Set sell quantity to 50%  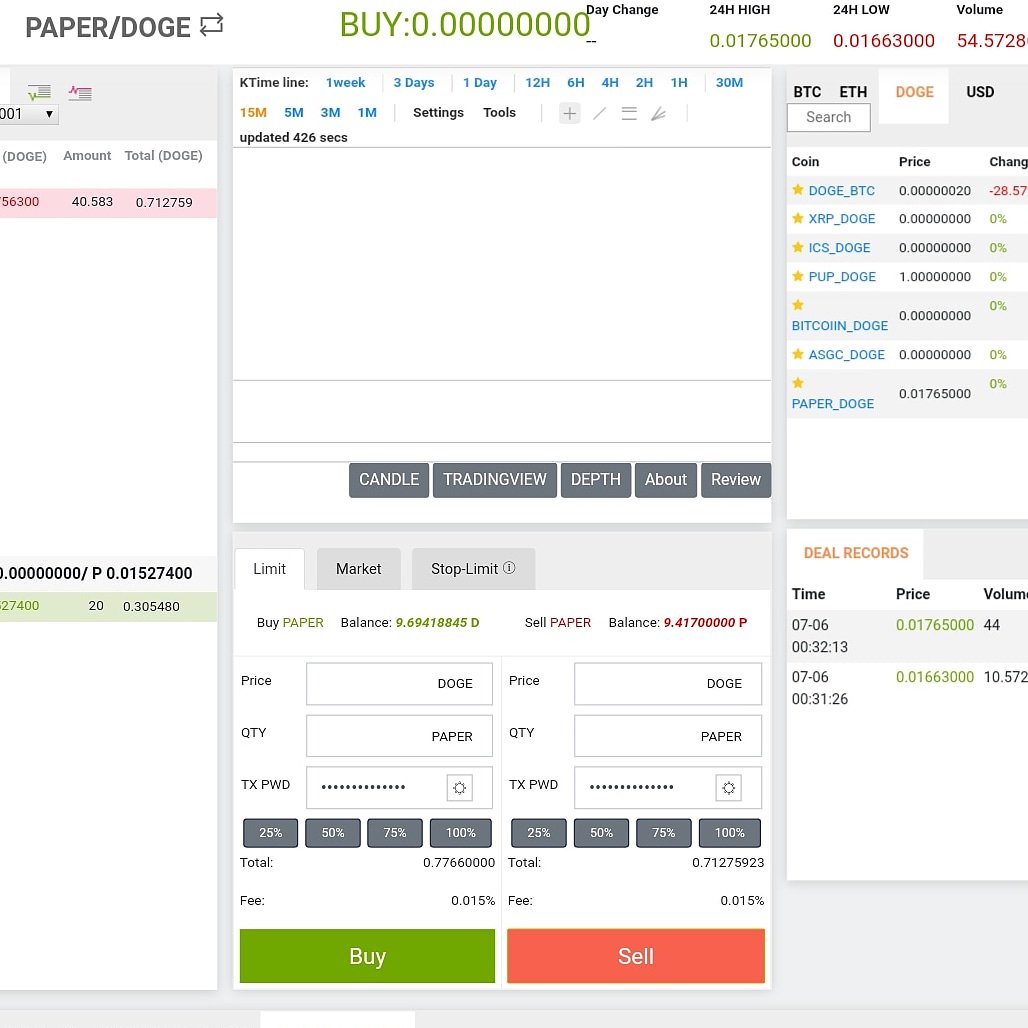(x=601, y=833)
